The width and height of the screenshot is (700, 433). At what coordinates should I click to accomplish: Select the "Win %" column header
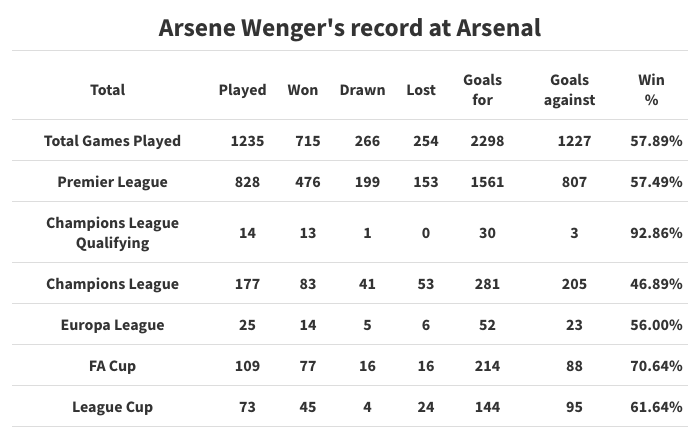[x=651, y=90]
